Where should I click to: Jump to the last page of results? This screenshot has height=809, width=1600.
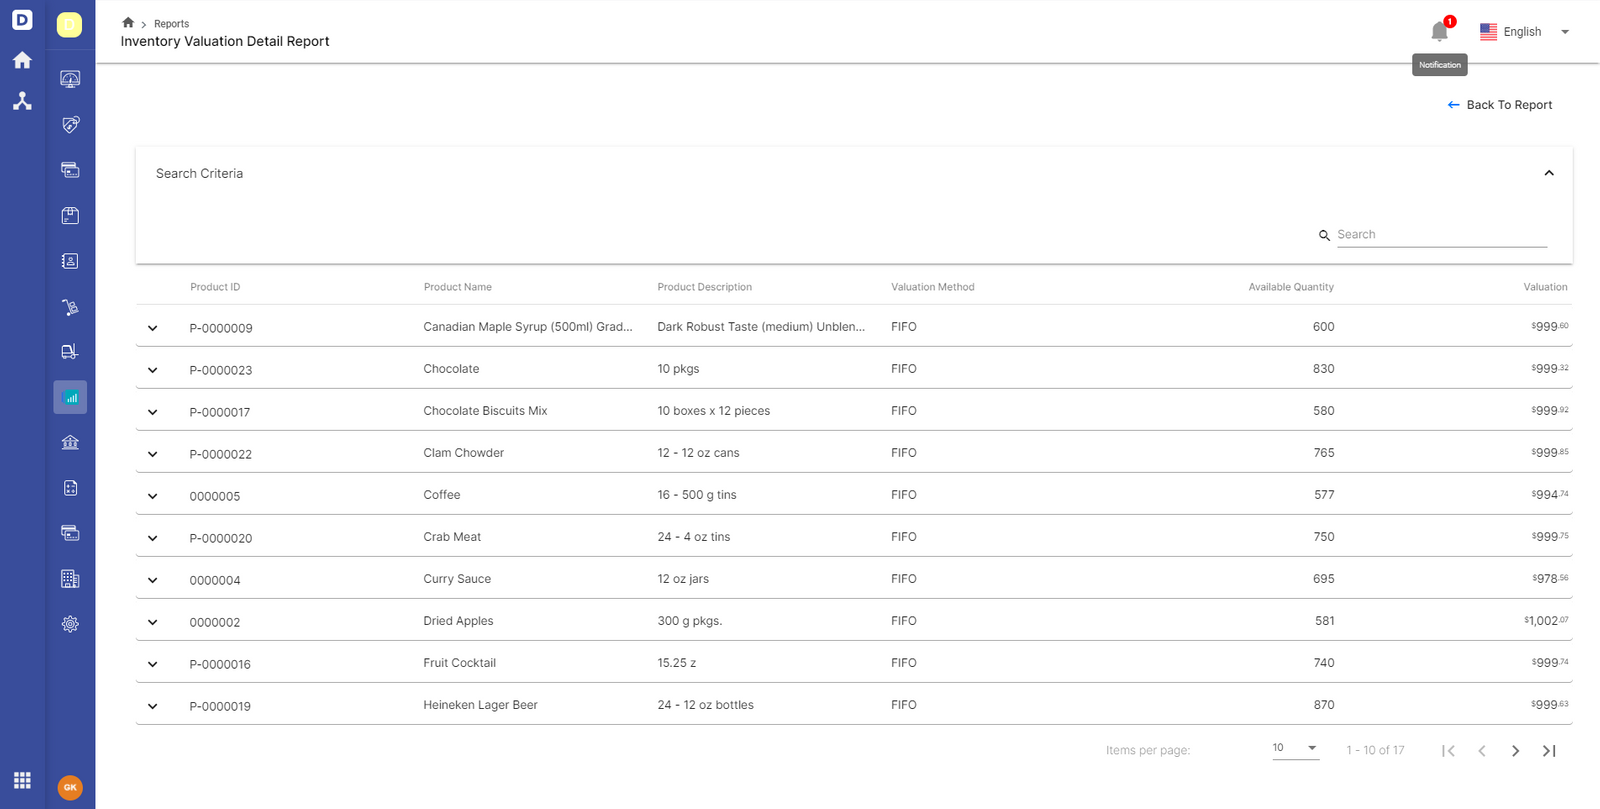click(x=1549, y=751)
